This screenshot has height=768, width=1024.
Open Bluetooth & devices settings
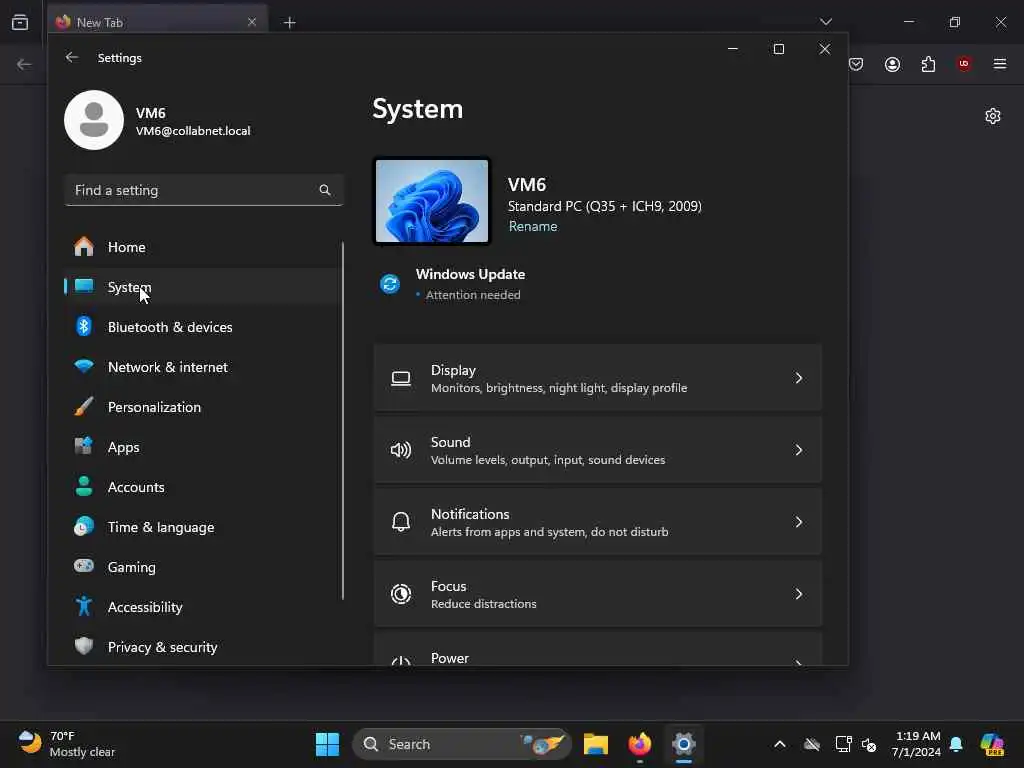point(202,327)
